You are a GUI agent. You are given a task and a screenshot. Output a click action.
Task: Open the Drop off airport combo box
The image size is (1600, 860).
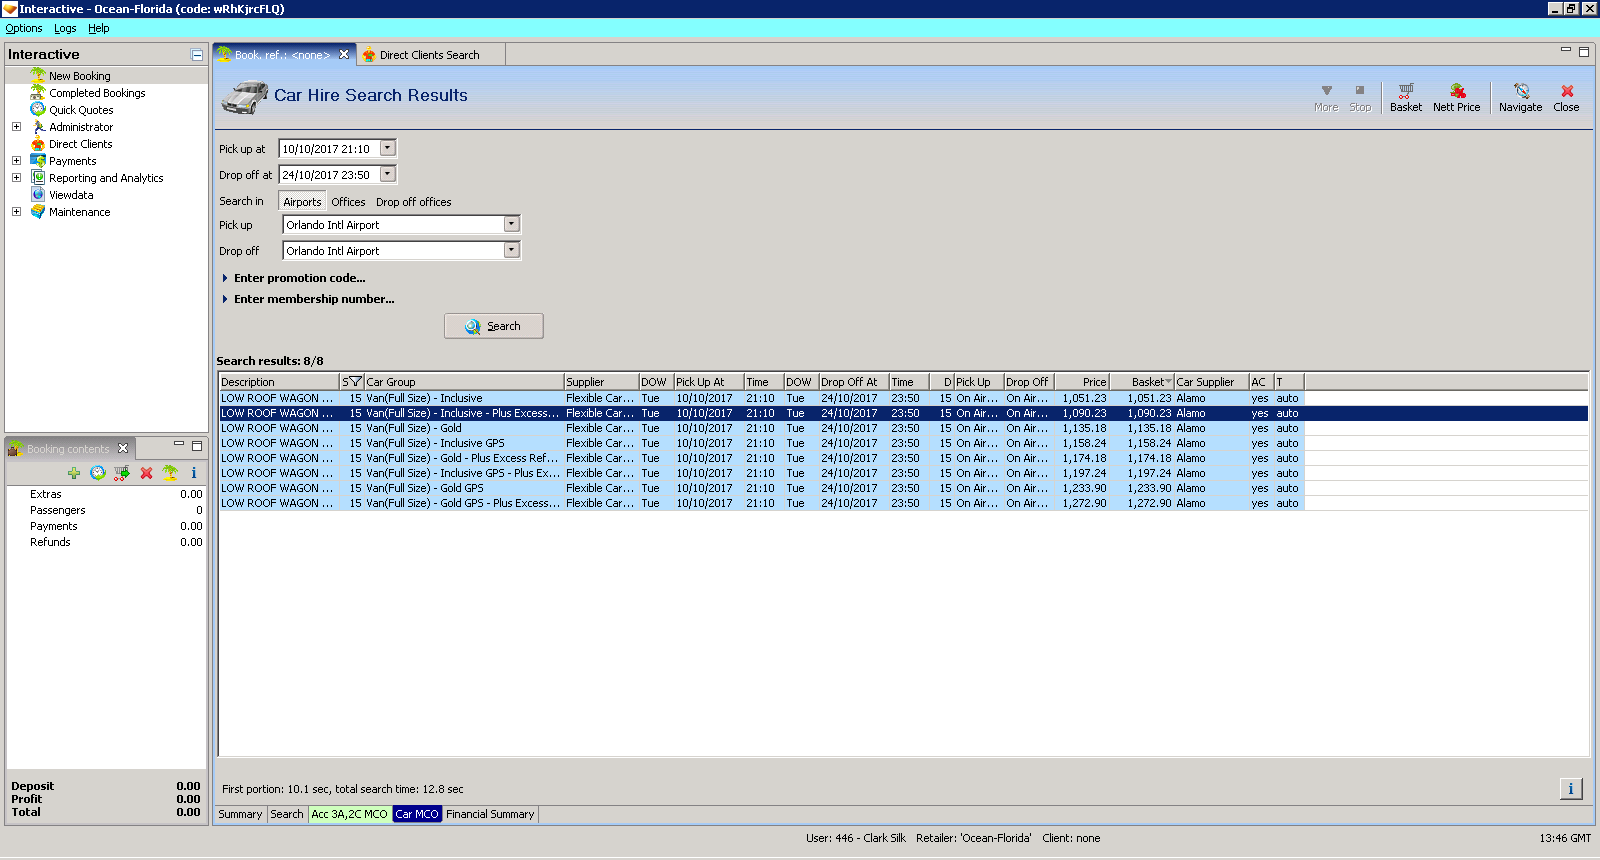[x=511, y=250]
